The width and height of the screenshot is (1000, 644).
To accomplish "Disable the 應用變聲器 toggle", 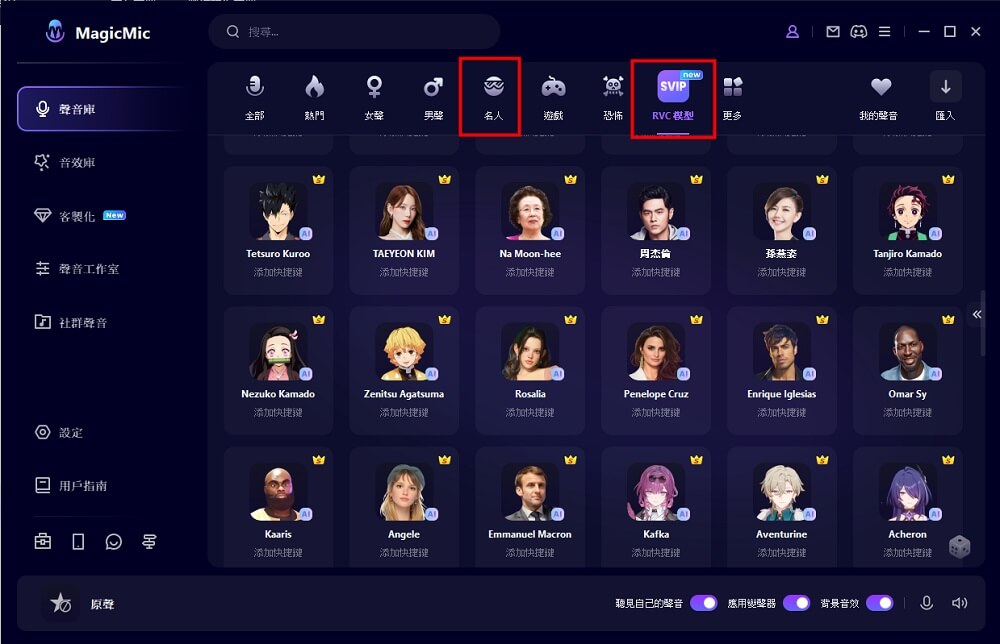I will pyautogui.click(x=797, y=603).
